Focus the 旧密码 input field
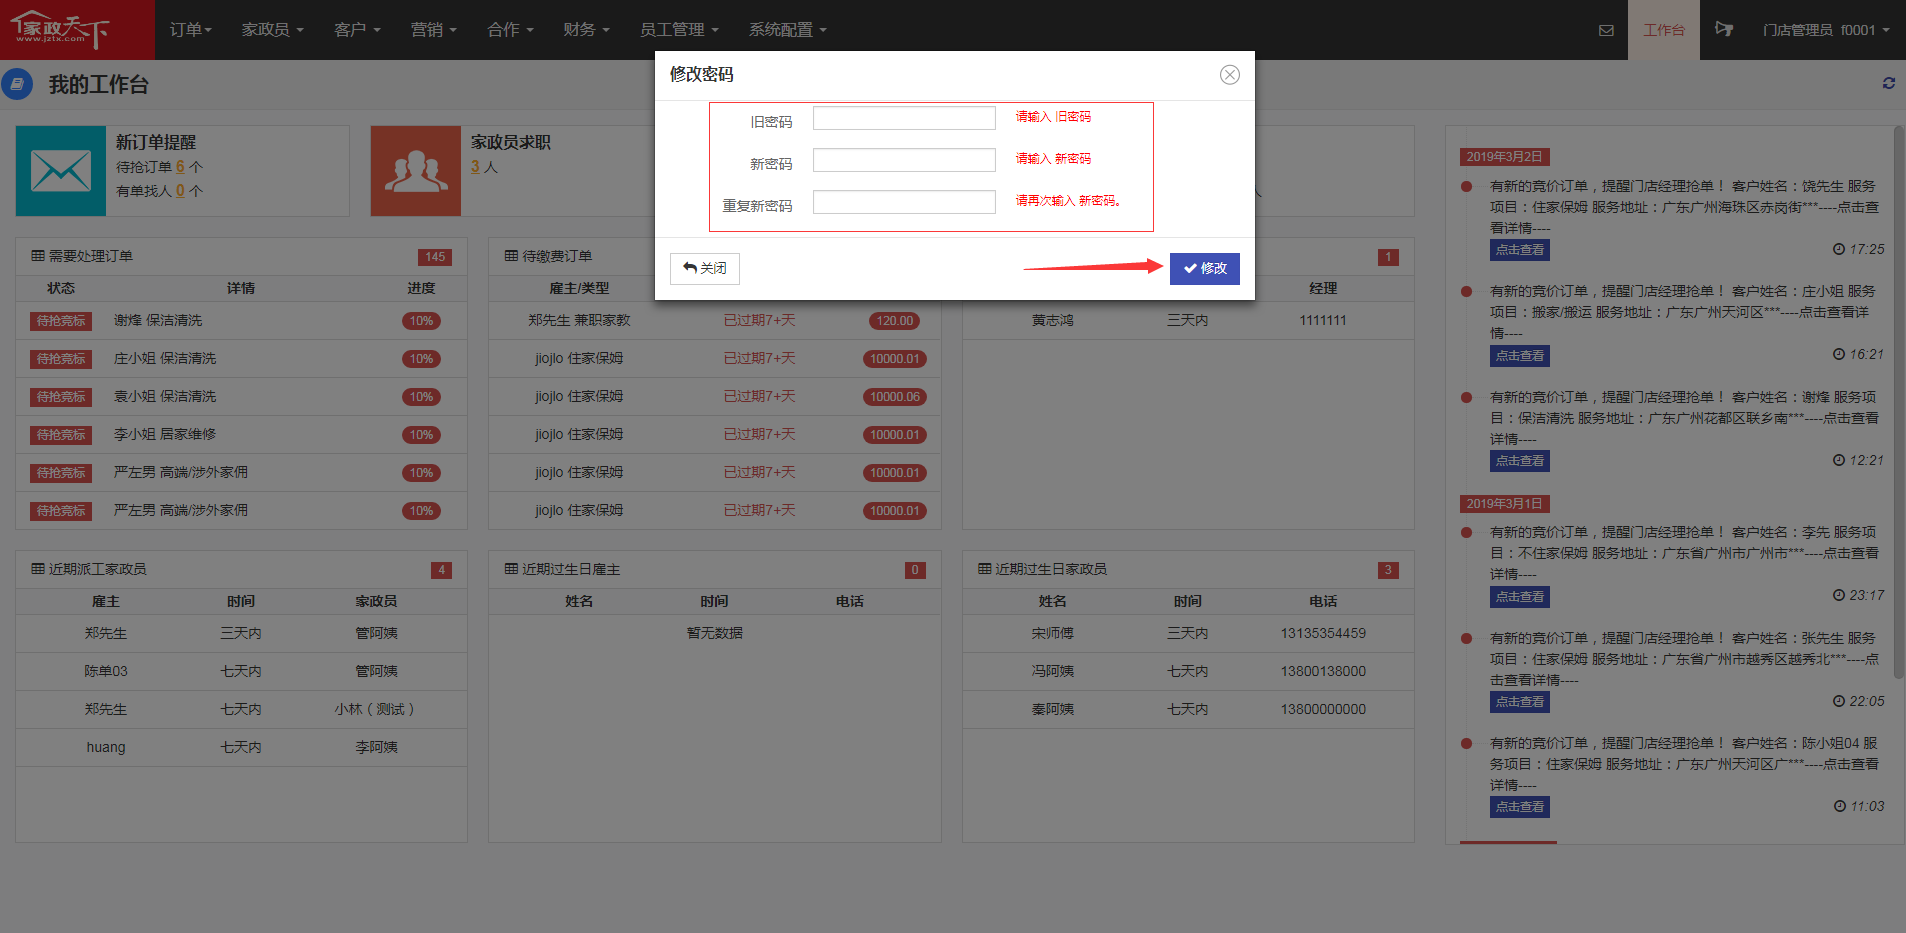The width and height of the screenshot is (1906, 933). pos(904,118)
